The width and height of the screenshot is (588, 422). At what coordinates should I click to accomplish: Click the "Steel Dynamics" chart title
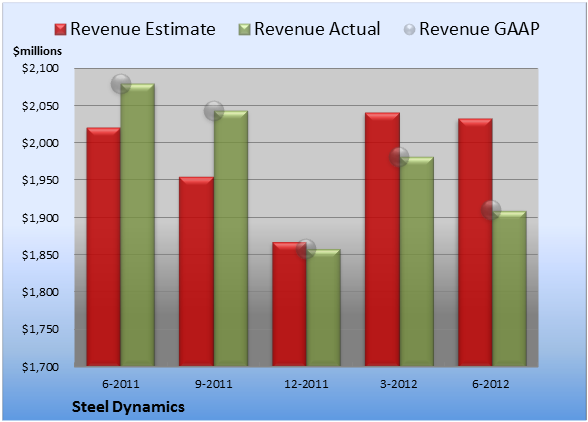pos(128,407)
